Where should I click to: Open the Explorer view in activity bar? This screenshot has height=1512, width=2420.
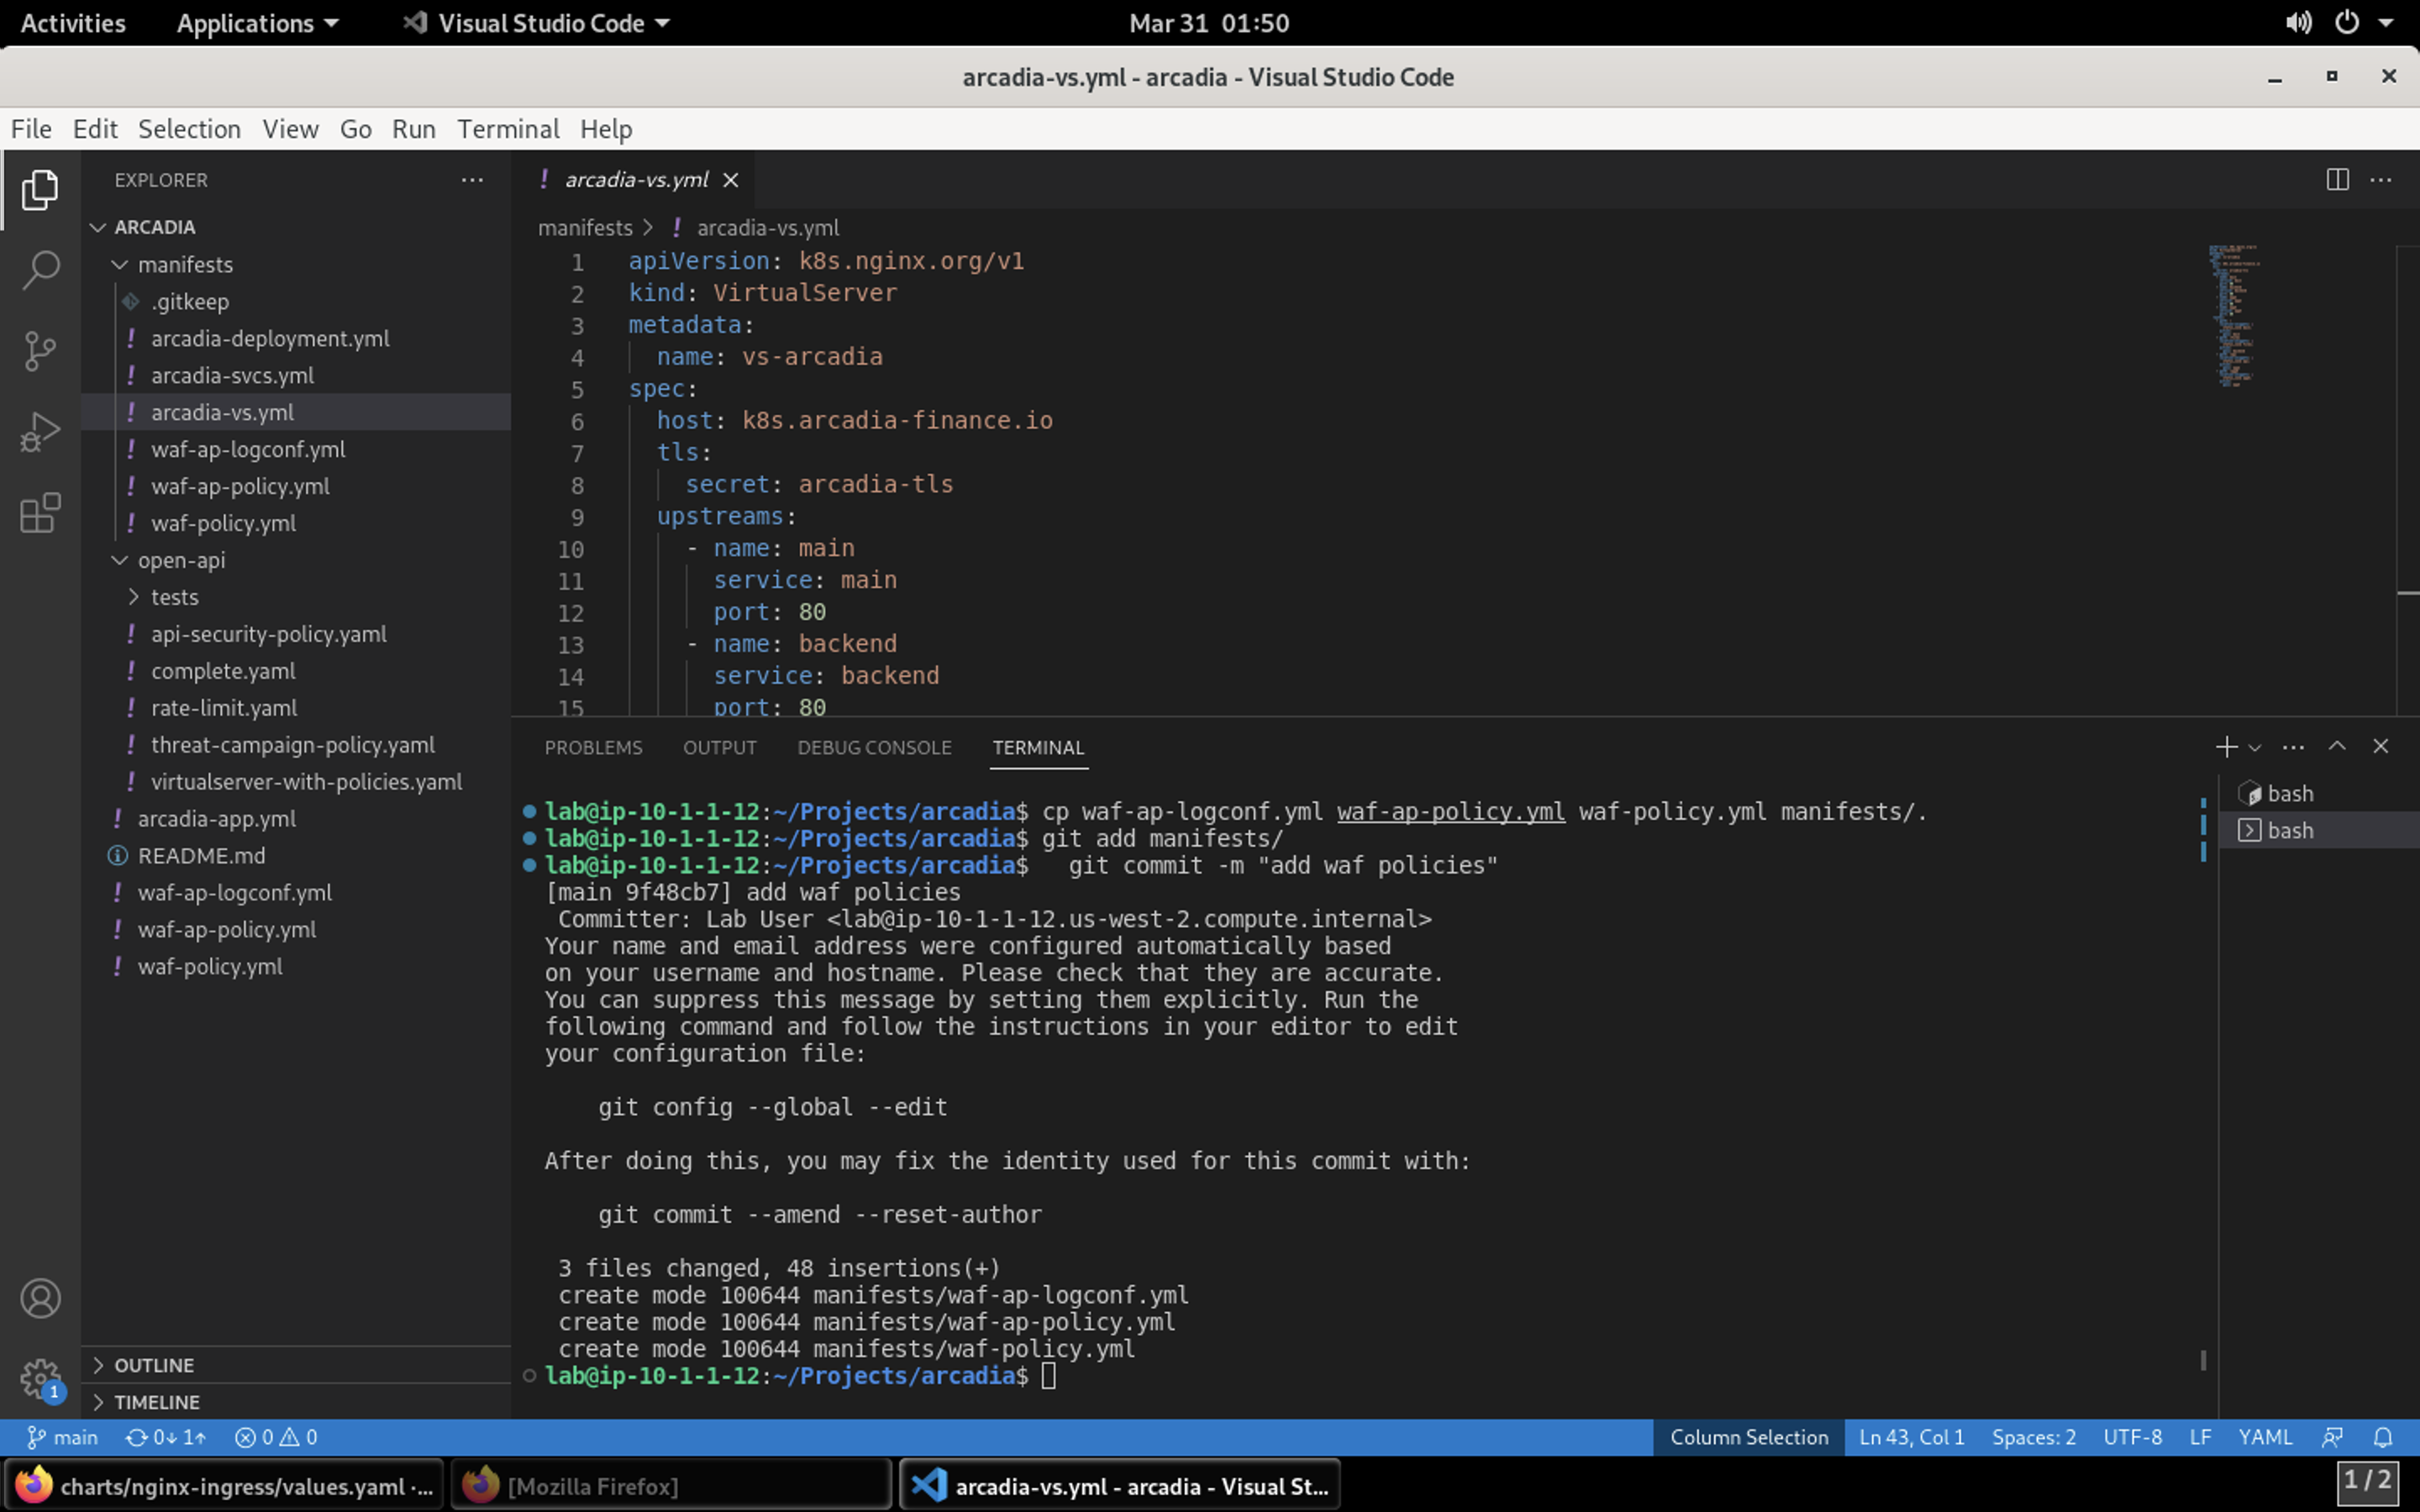pyautogui.click(x=40, y=190)
